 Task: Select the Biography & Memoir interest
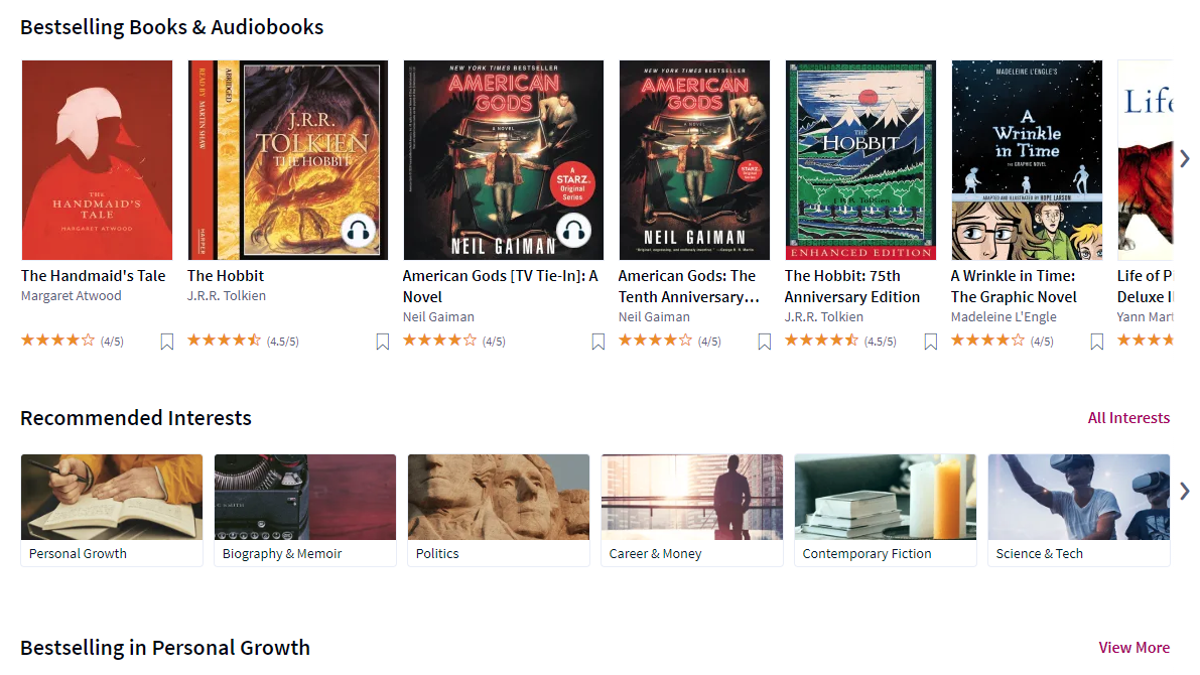coord(305,511)
